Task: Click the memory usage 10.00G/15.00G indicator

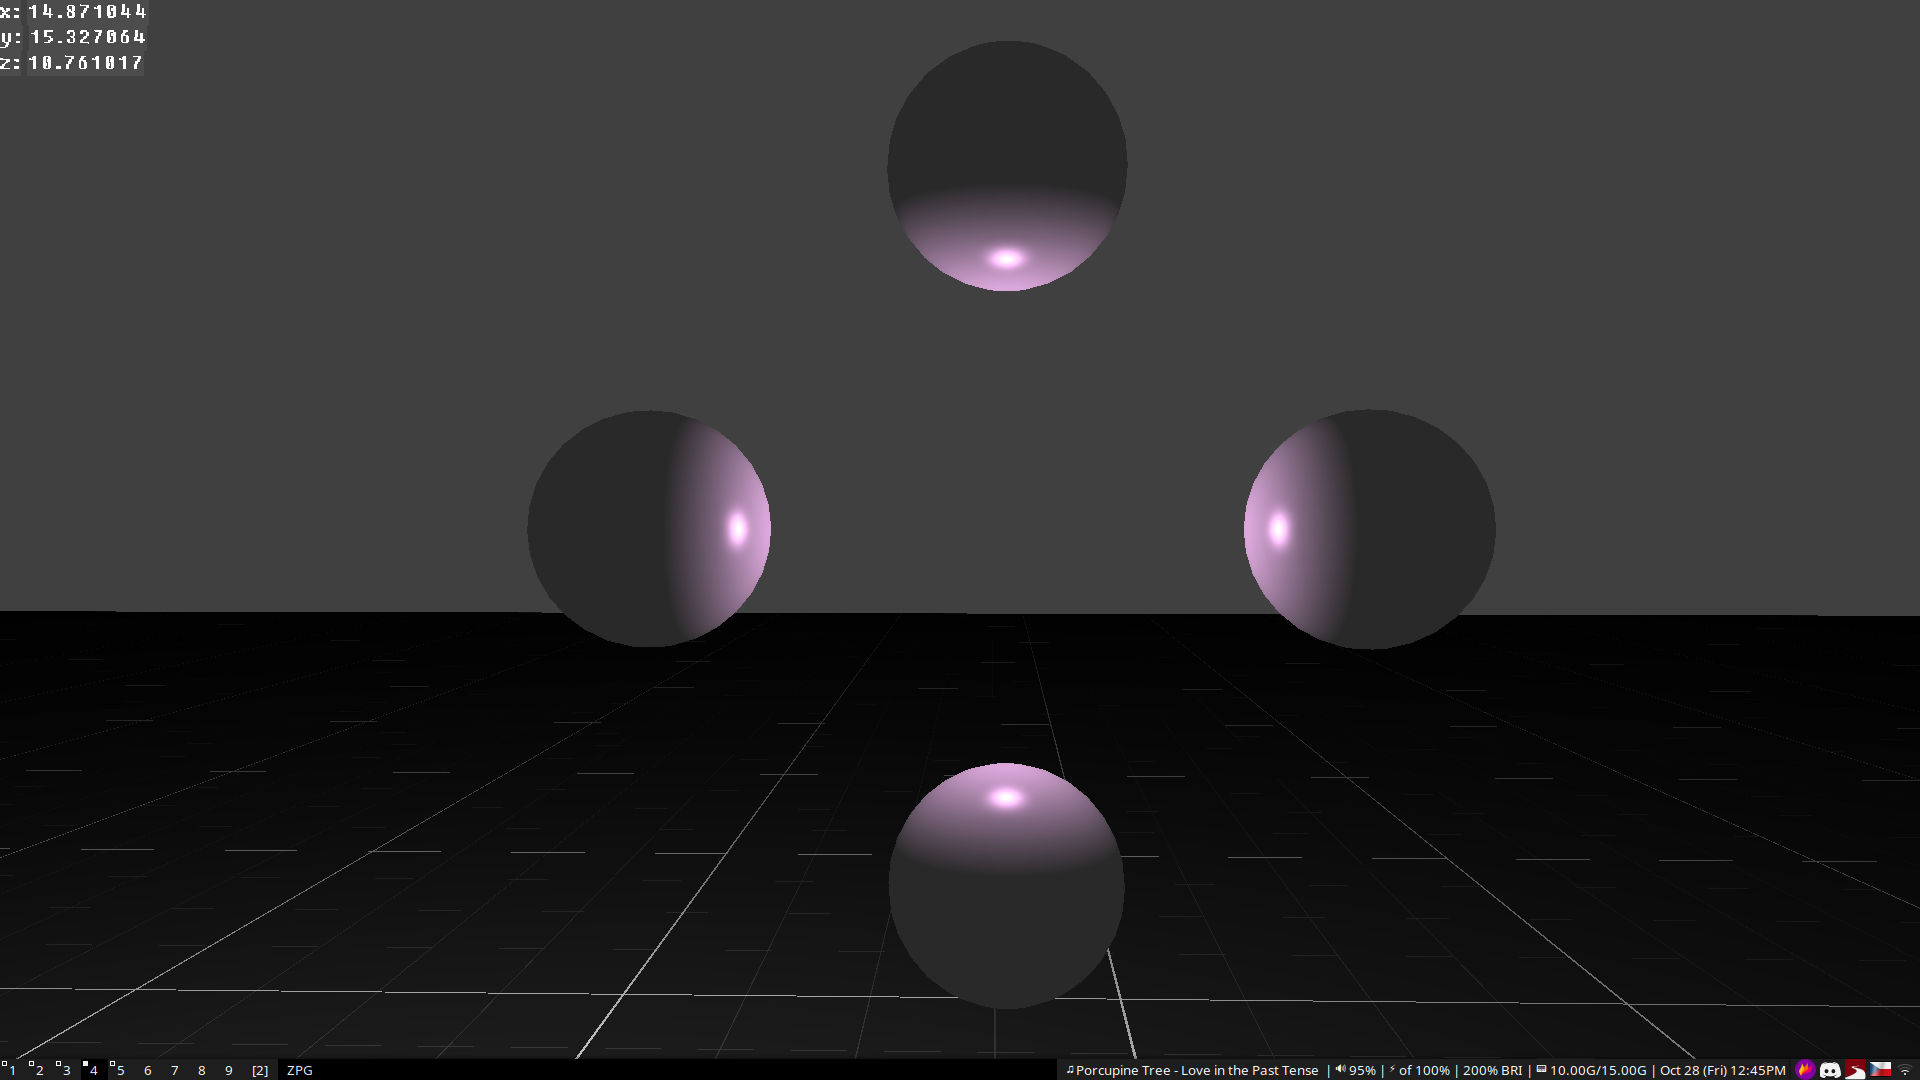Action: 1597,1070
